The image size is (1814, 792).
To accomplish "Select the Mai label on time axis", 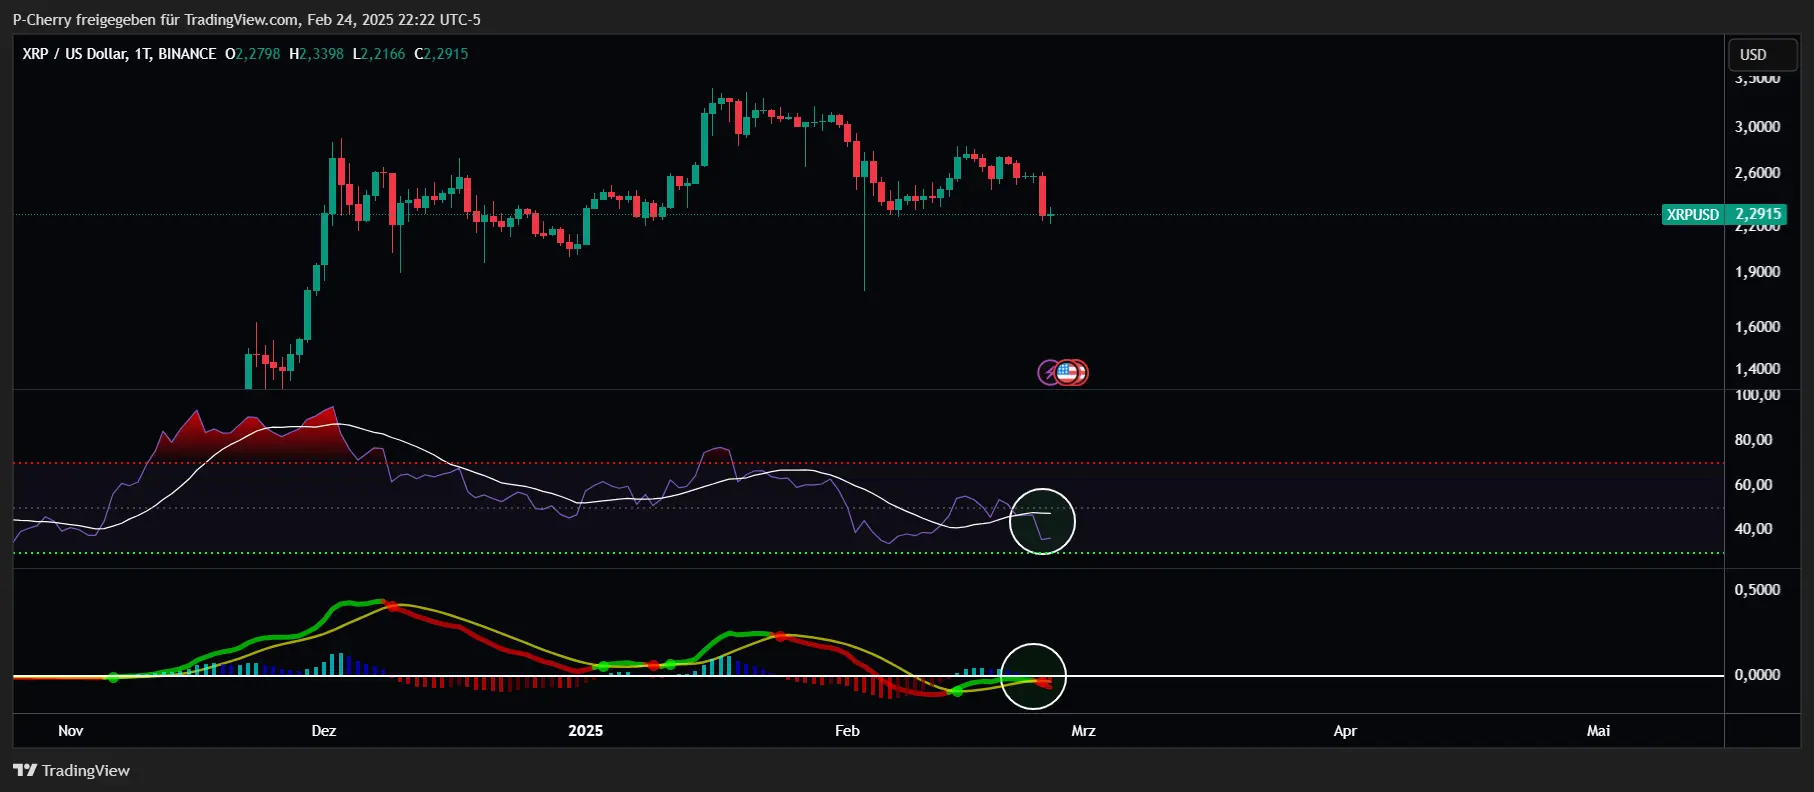I will [x=1598, y=731].
